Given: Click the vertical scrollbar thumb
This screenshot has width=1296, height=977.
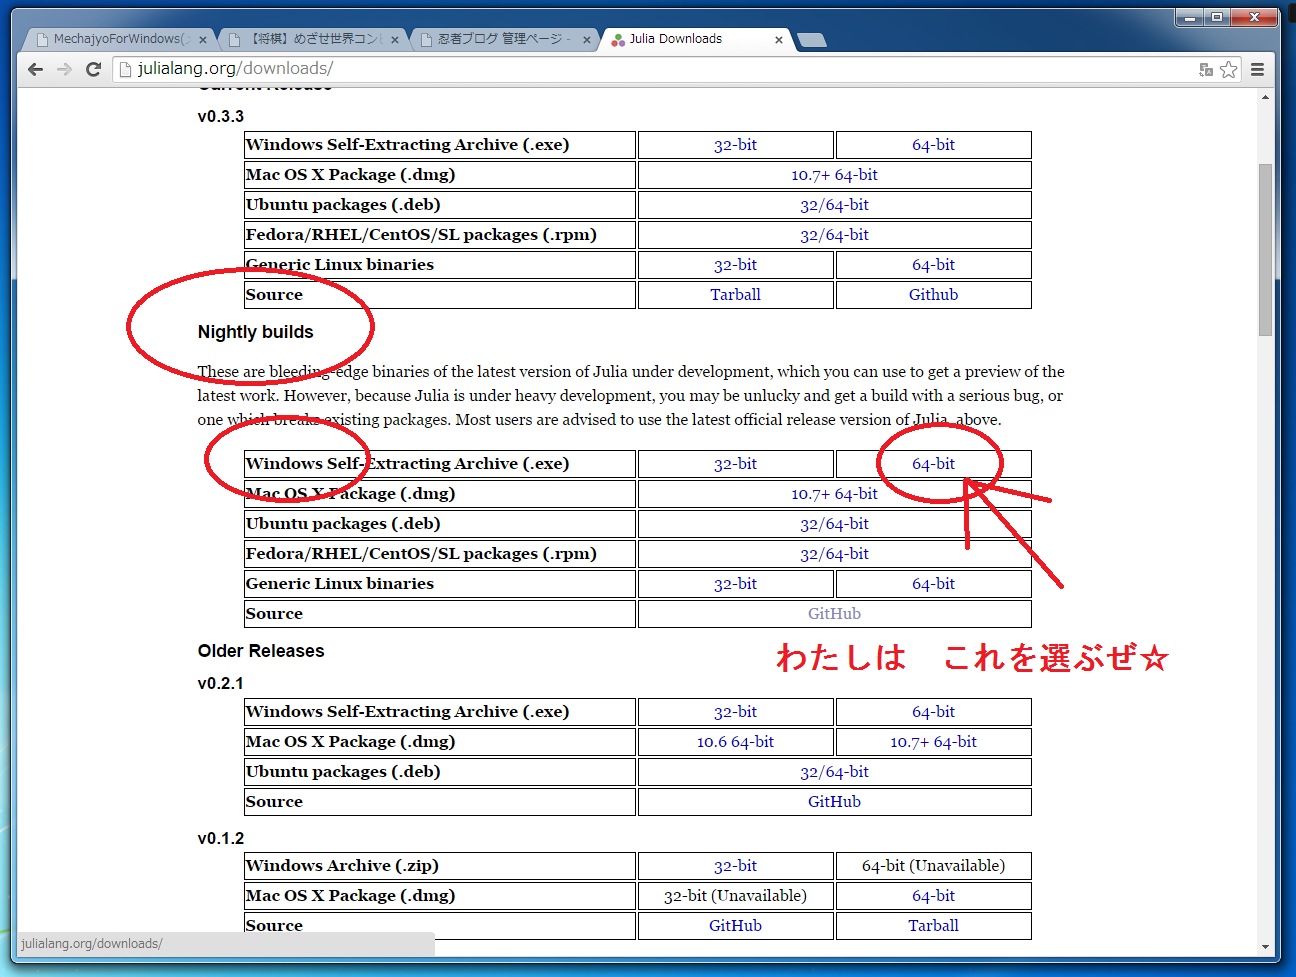Looking at the screenshot, I should pyautogui.click(x=1265, y=249).
